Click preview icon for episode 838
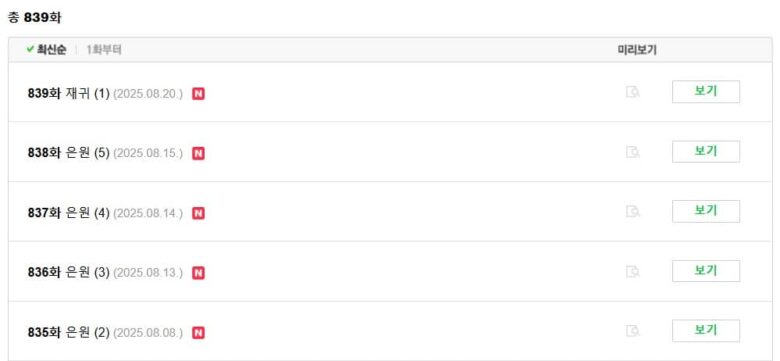The height and width of the screenshot is (361, 780). tap(632, 152)
